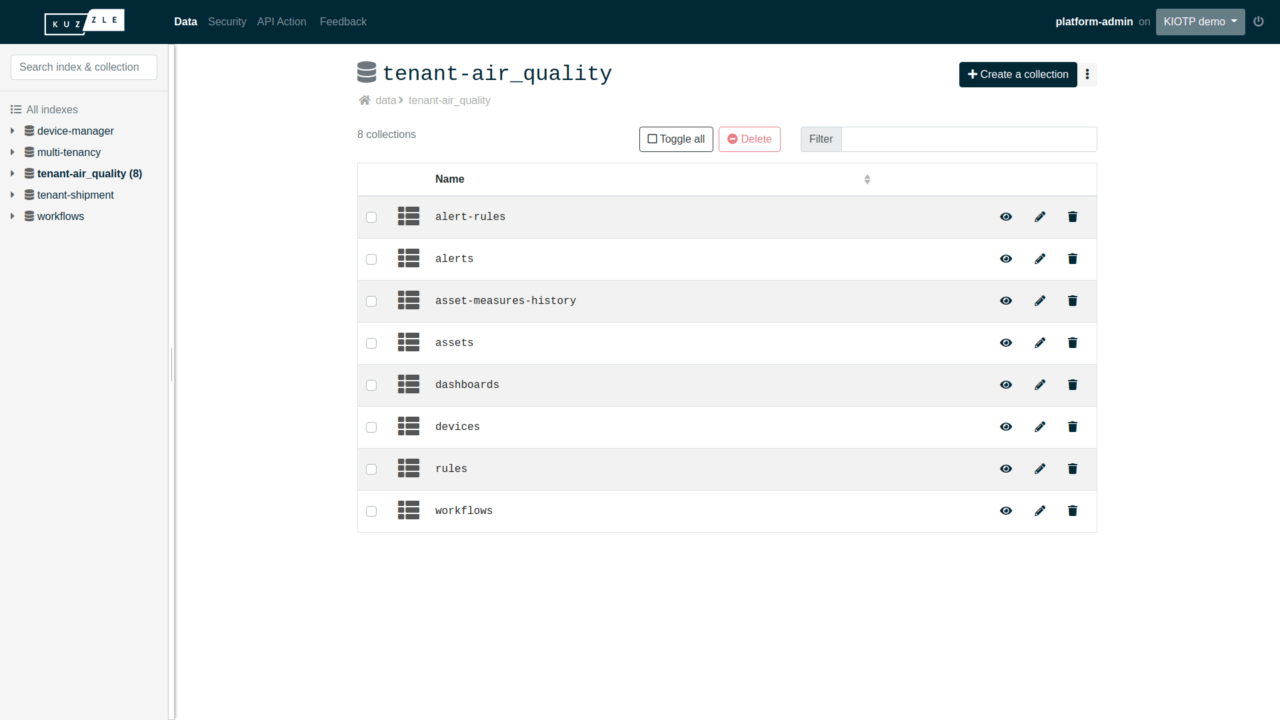Viewport: 1280px width, 720px height.
Task: Click the power/logout icon in the top-right corner
Action: 1259,20
